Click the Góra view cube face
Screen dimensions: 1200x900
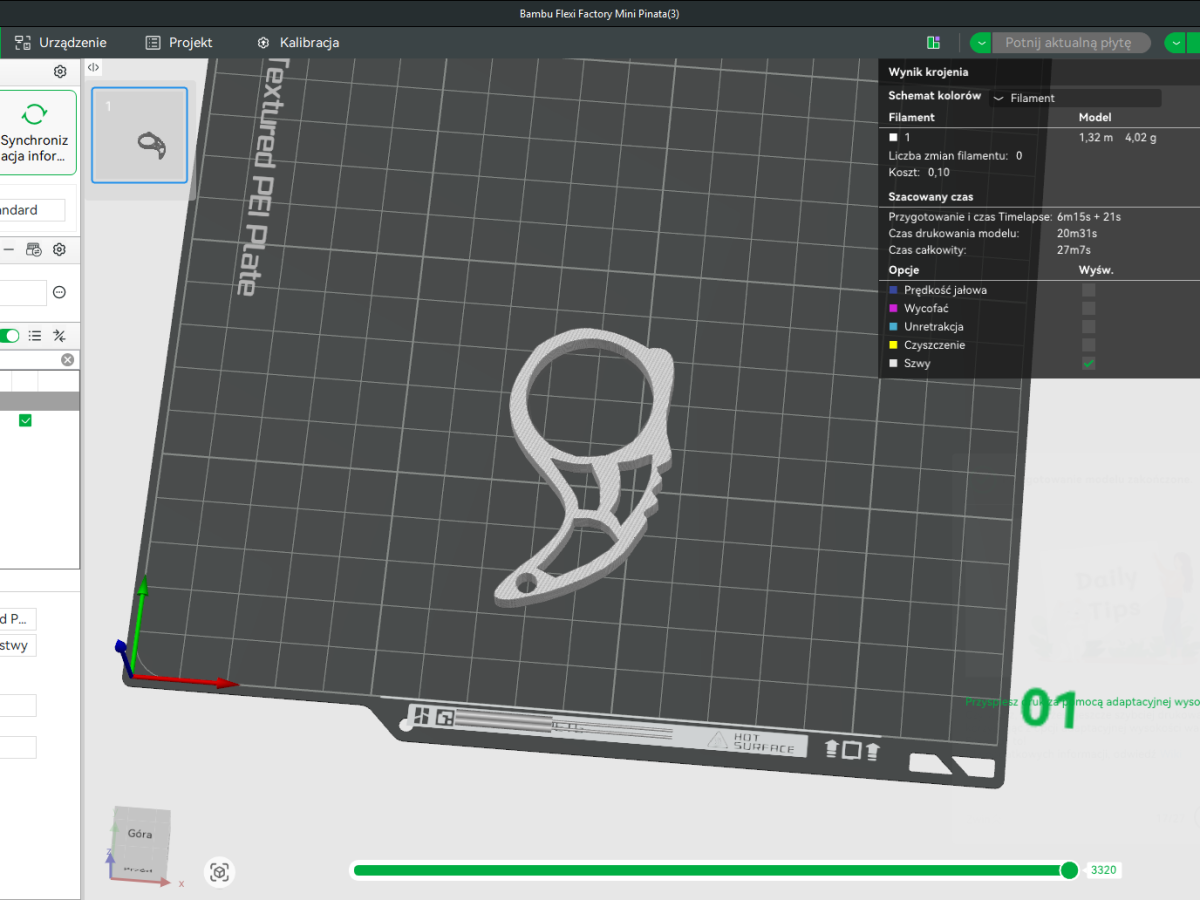(x=140, y=834)
